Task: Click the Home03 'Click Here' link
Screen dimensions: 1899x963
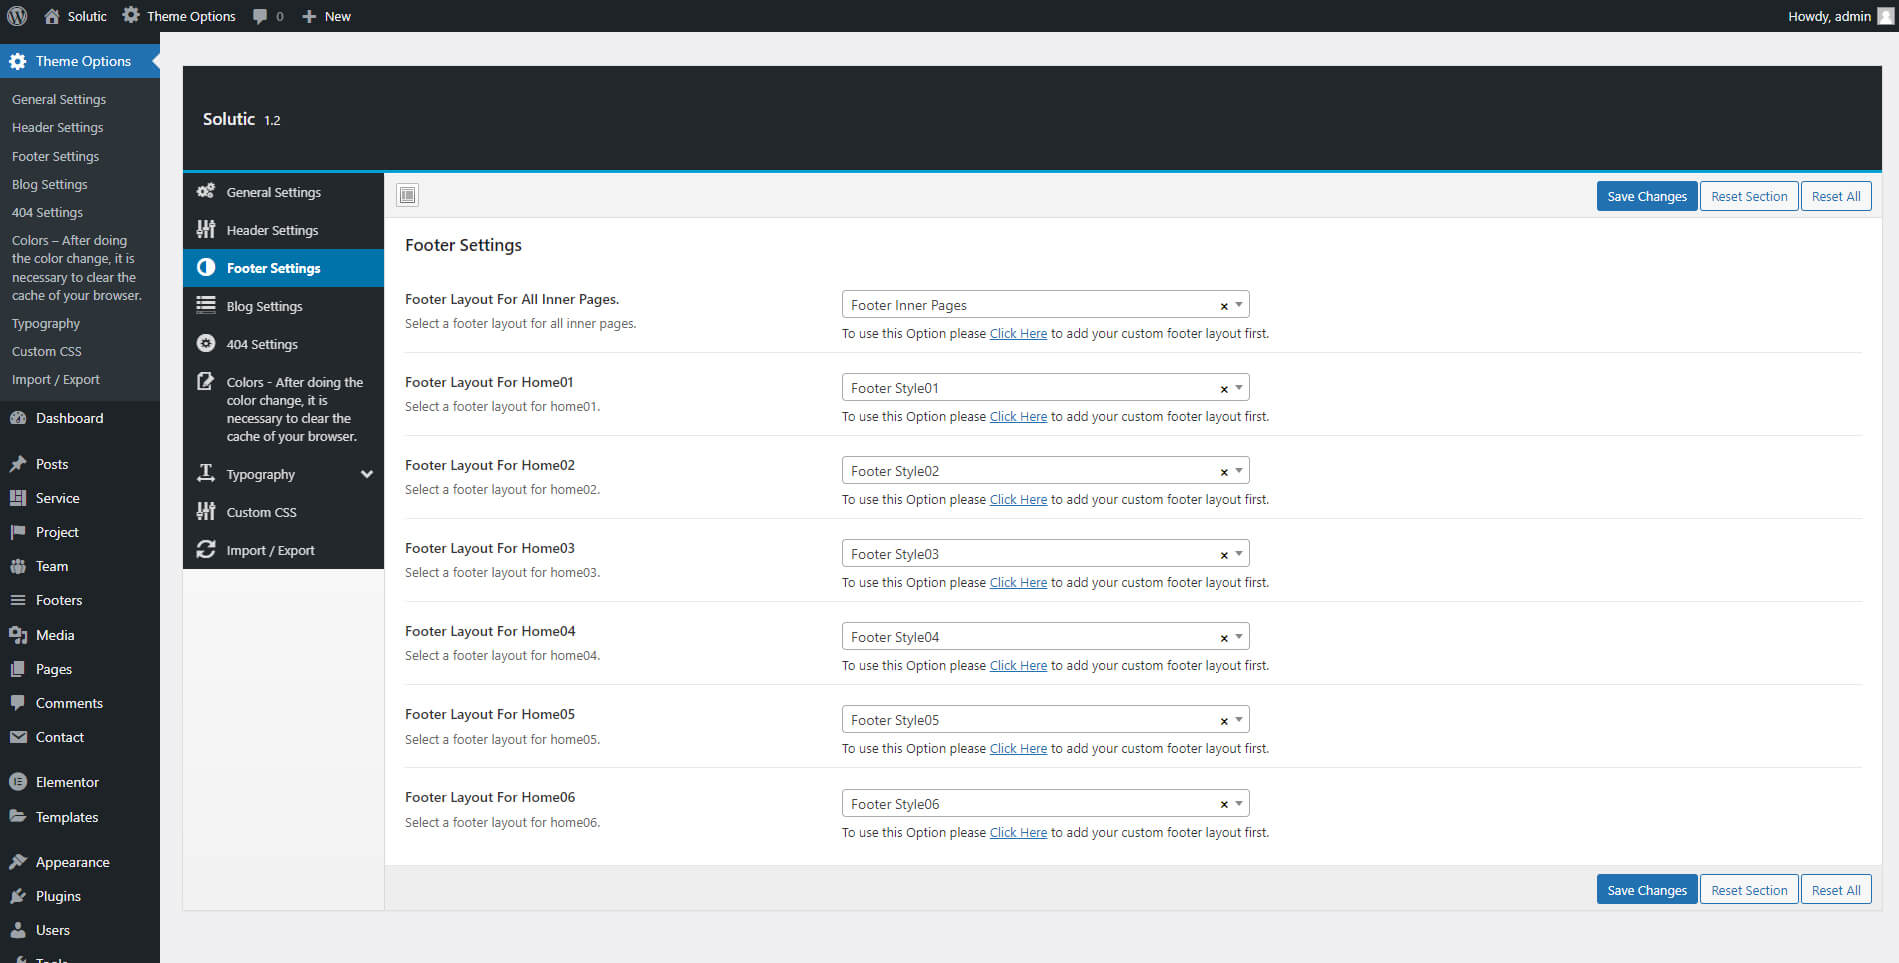Action: click(1018, 583)
